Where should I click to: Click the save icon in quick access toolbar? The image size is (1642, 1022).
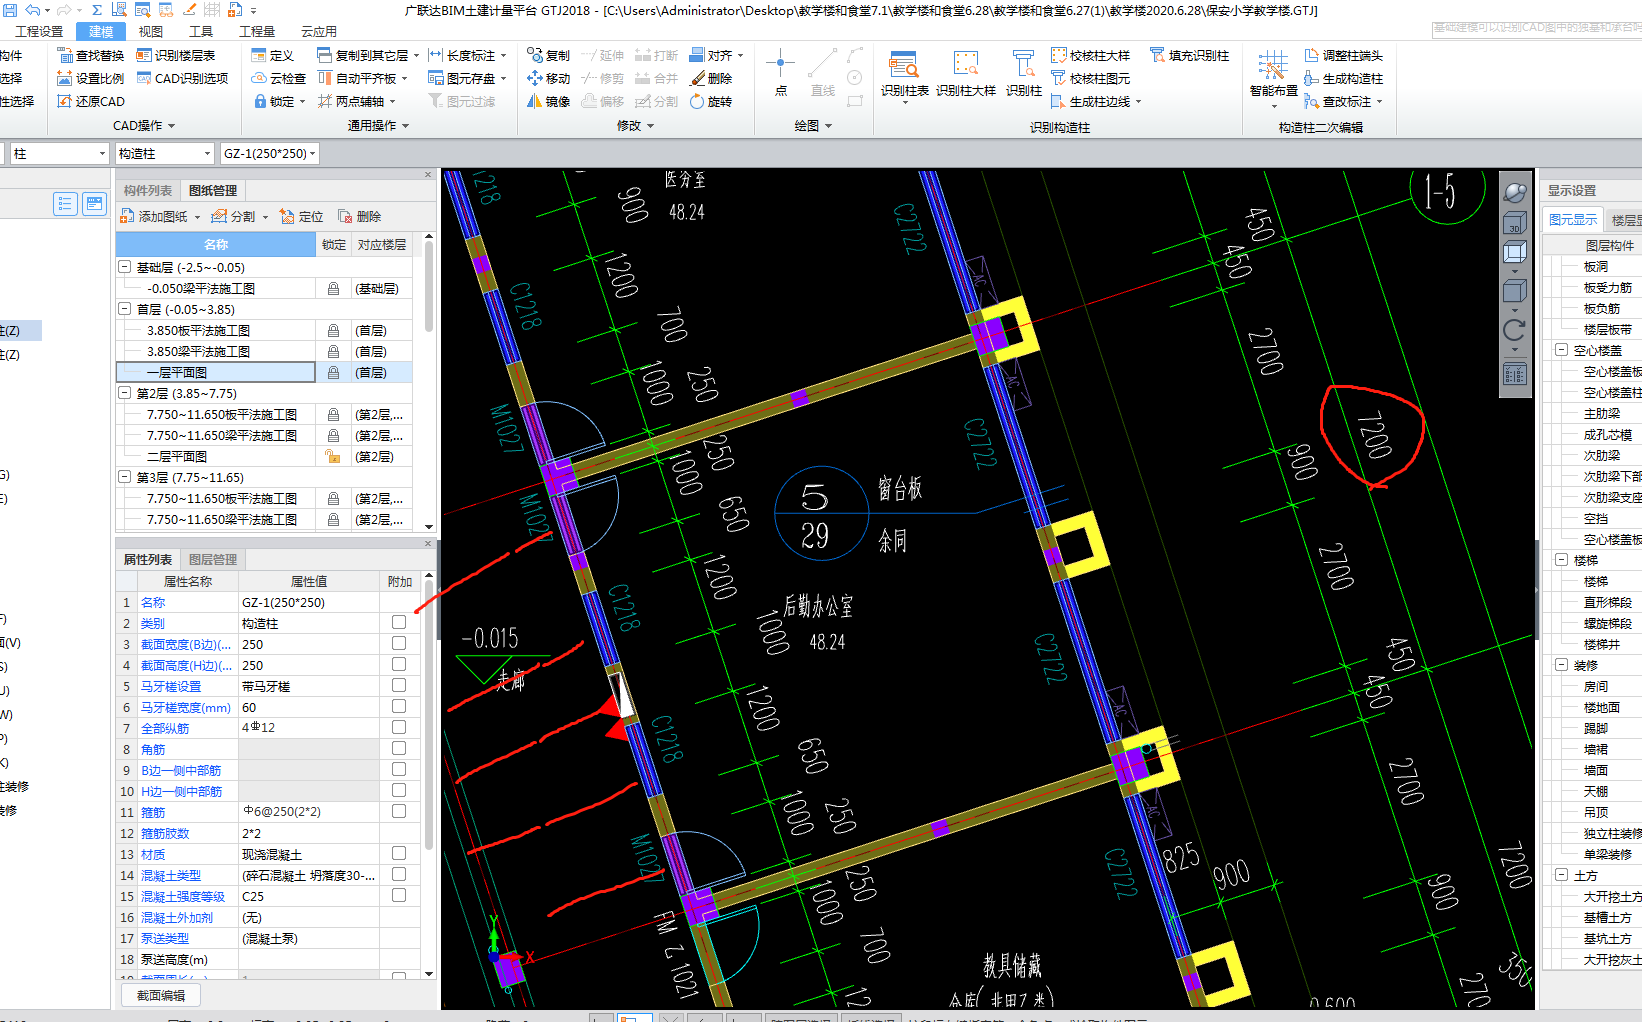coord(8,9)
